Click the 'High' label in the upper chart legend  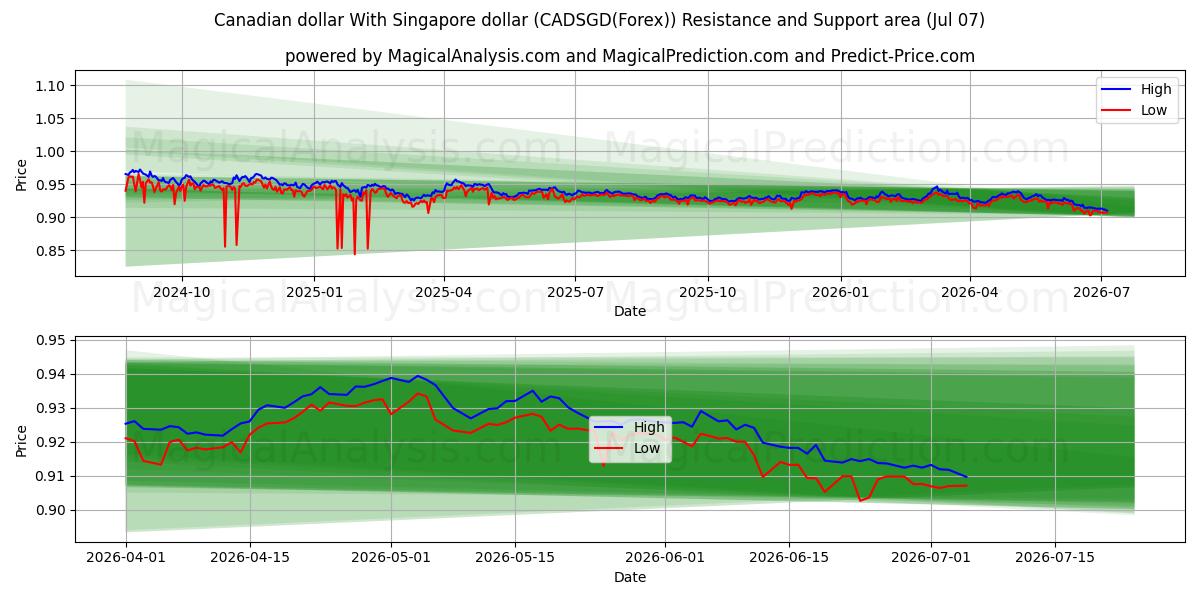pyautogui.click(x=1156, y=89)
